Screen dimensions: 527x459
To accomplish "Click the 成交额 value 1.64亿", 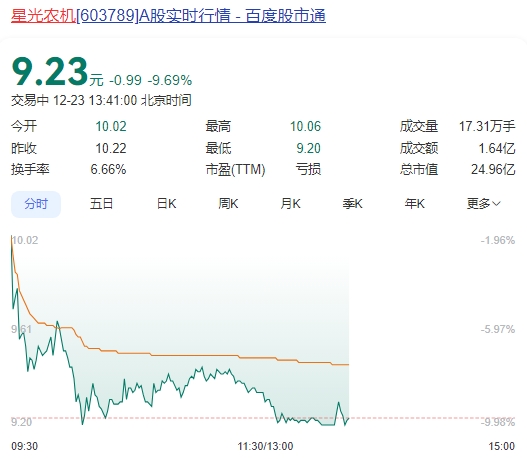I will (x=497, y=148).
